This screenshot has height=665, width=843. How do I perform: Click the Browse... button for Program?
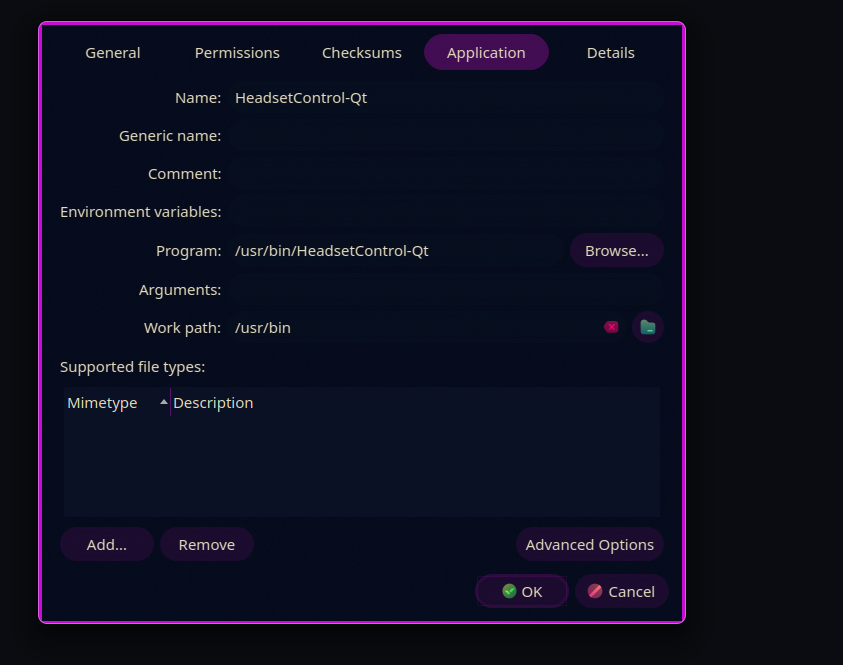click(617, 251)
